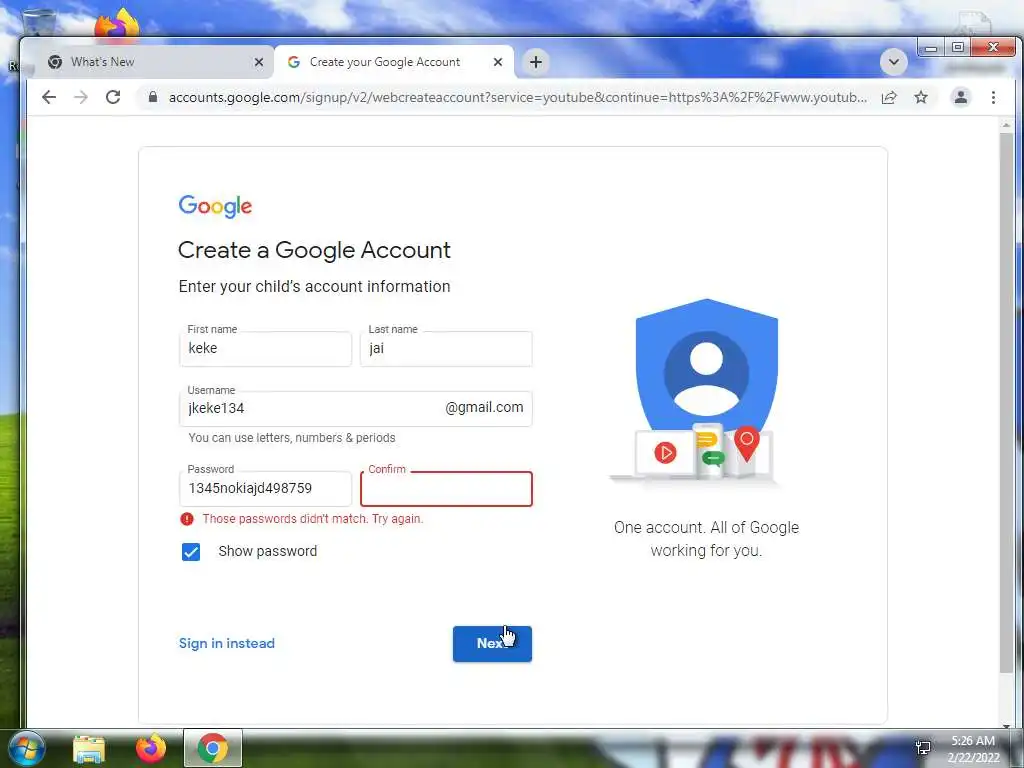Open the Chrome three-dot menu
This screenshot has width=1024, height=768.
point(993,97)
